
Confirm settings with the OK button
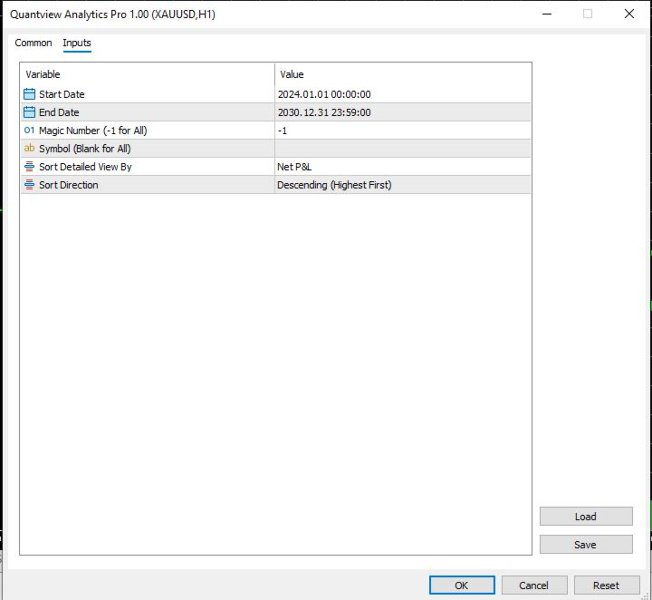[x=462, y=585]
